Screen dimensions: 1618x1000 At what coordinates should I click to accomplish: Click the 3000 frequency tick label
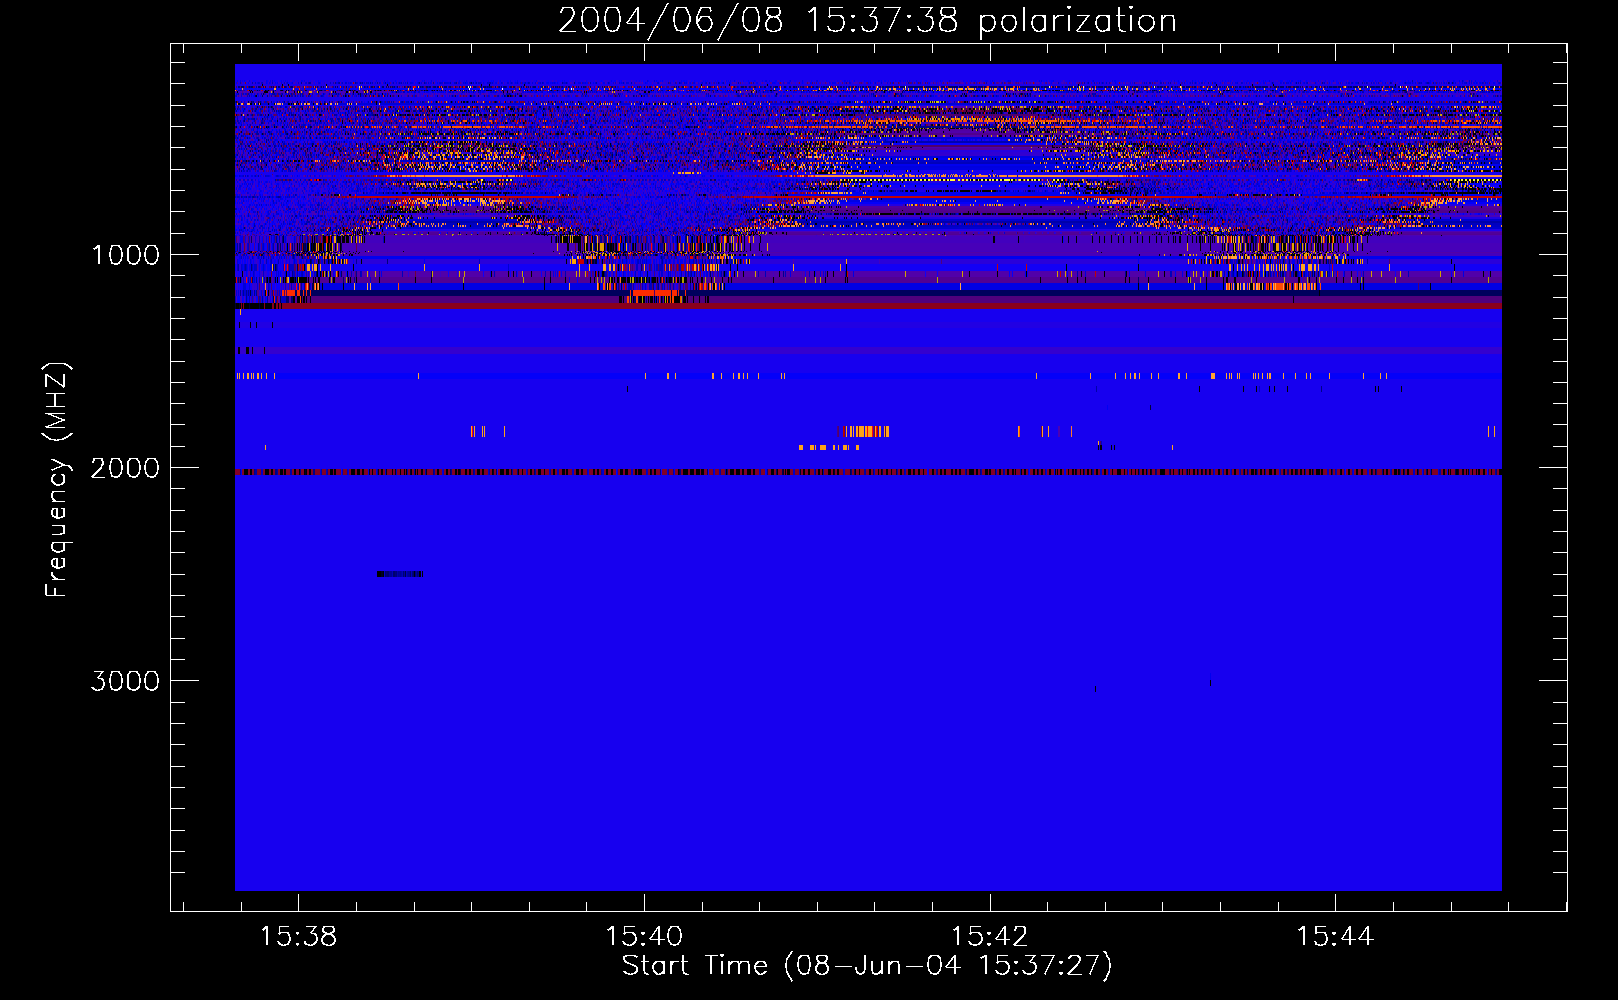pyautogui.click(x=125, y=681)
